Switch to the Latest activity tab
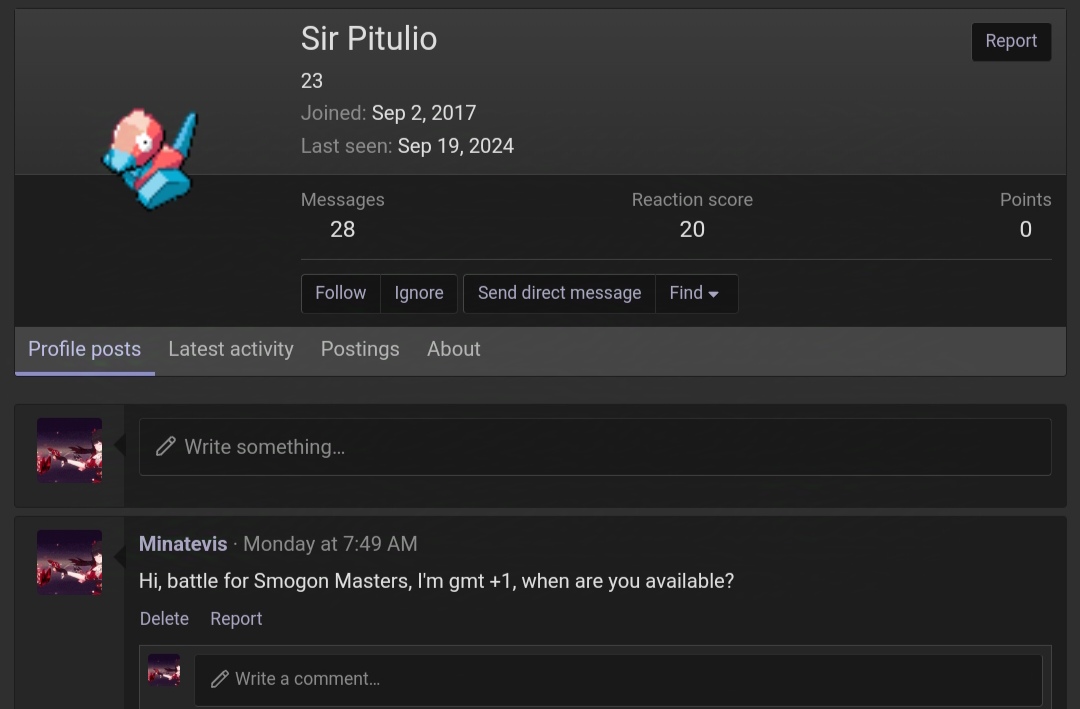The width and height of the screenshot is (1080, 709). [231, 349]
